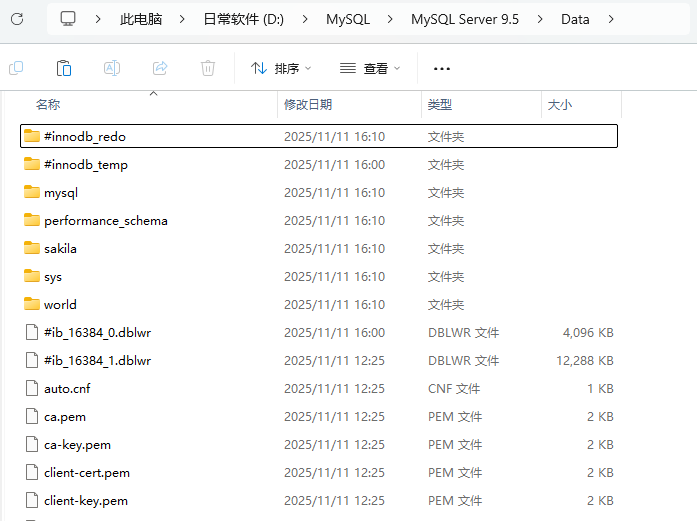Sort by 类型 column header
The image size is (697, 529).
click(440, 105)
